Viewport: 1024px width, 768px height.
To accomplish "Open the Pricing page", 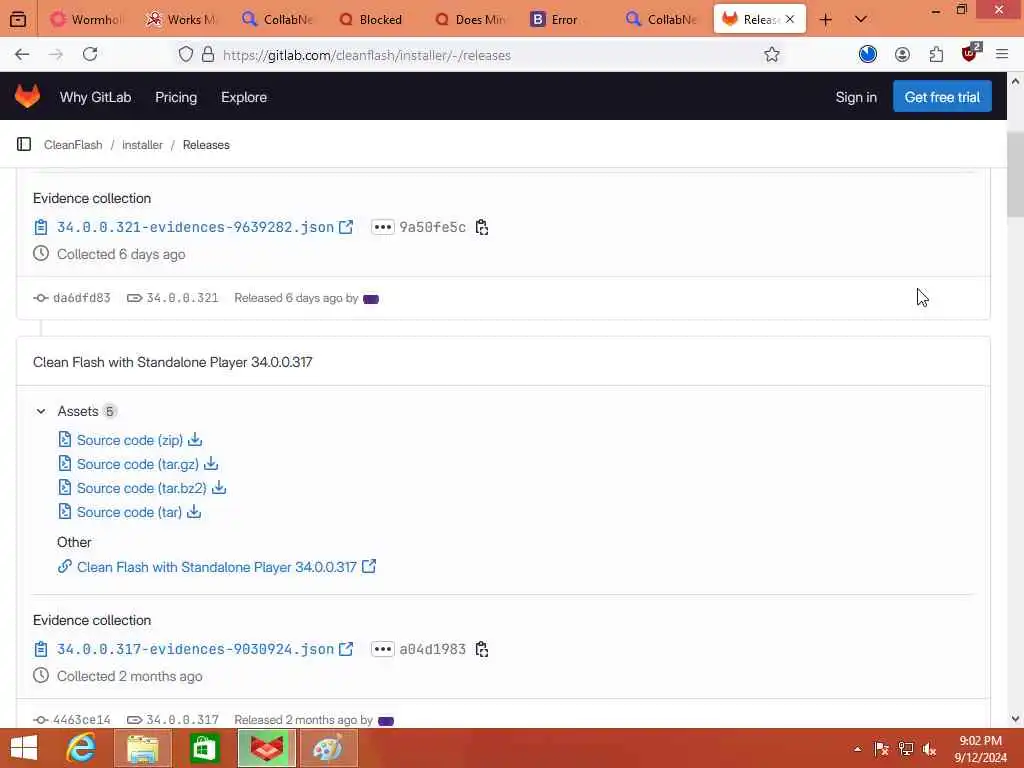I will pyautogui.click(x=176, y=97).
